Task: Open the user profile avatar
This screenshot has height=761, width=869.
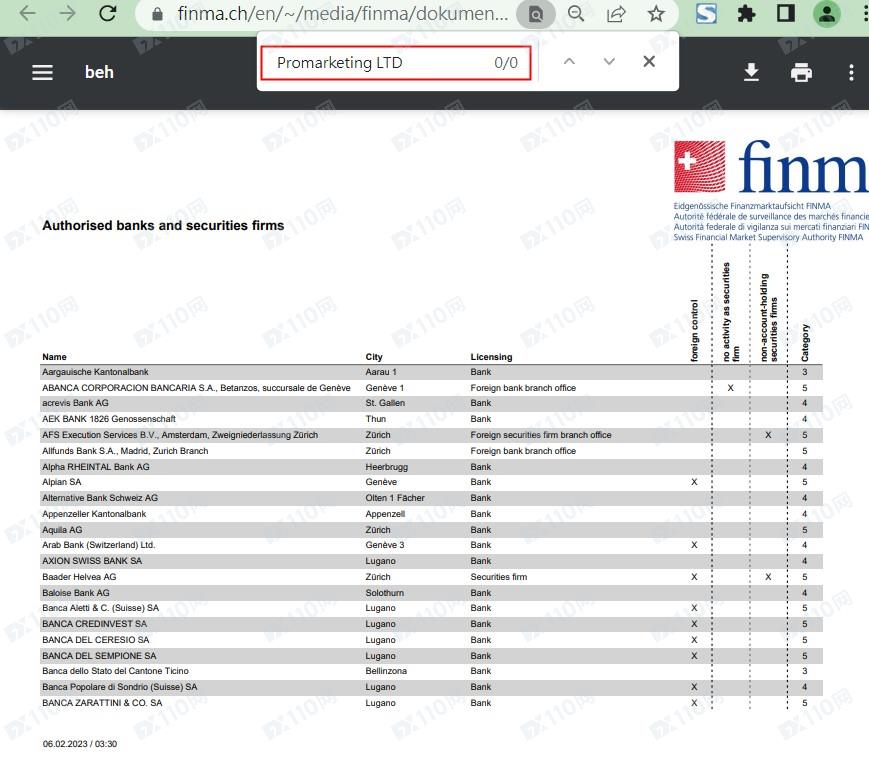Action: tap(827, 14)
